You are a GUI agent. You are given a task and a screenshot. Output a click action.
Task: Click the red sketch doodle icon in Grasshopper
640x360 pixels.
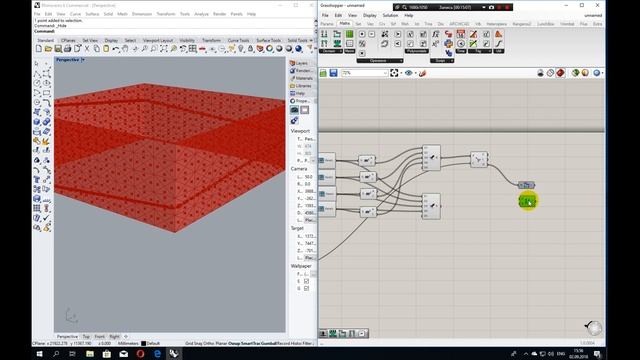[x=422, y=73]
